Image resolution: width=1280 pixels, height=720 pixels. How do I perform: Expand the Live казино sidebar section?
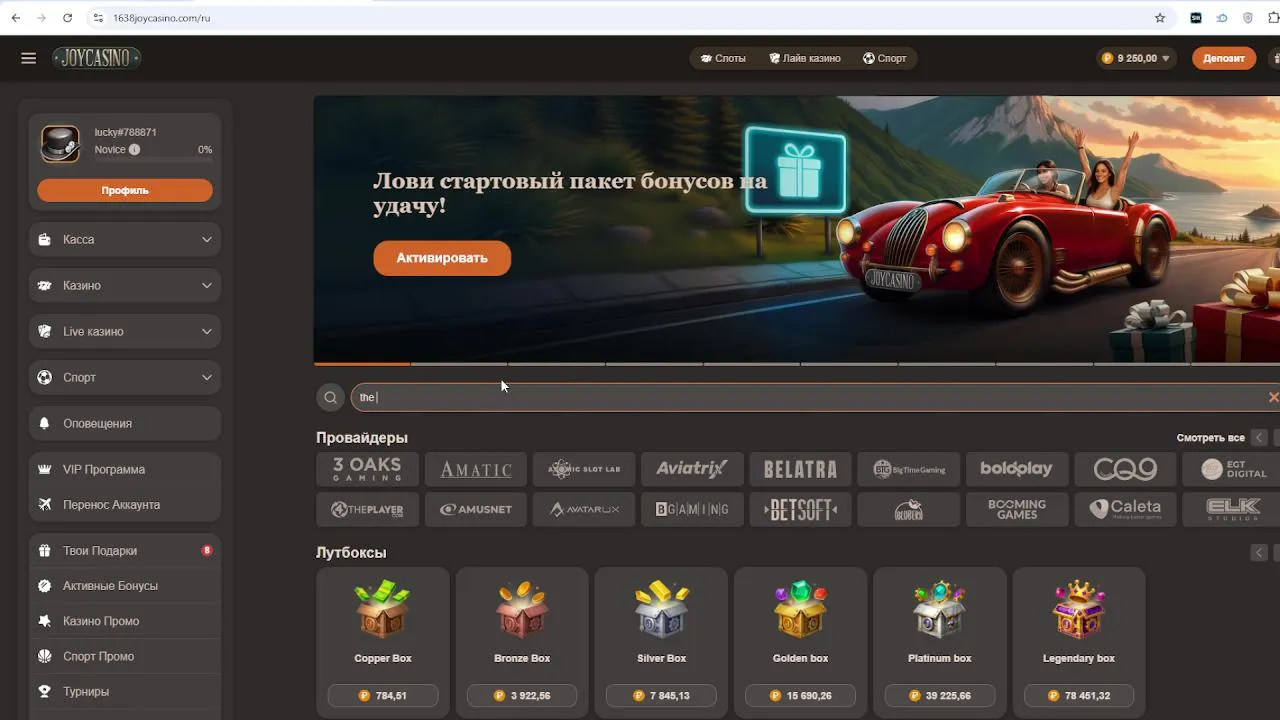click(125, 332)
